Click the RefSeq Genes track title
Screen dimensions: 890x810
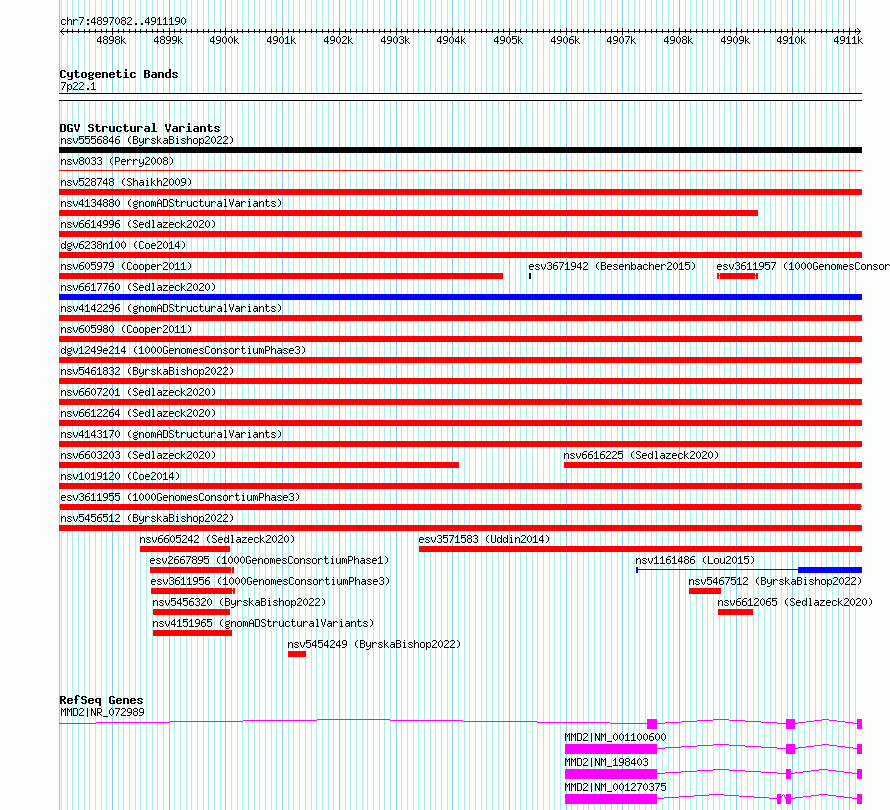(101, 700)
